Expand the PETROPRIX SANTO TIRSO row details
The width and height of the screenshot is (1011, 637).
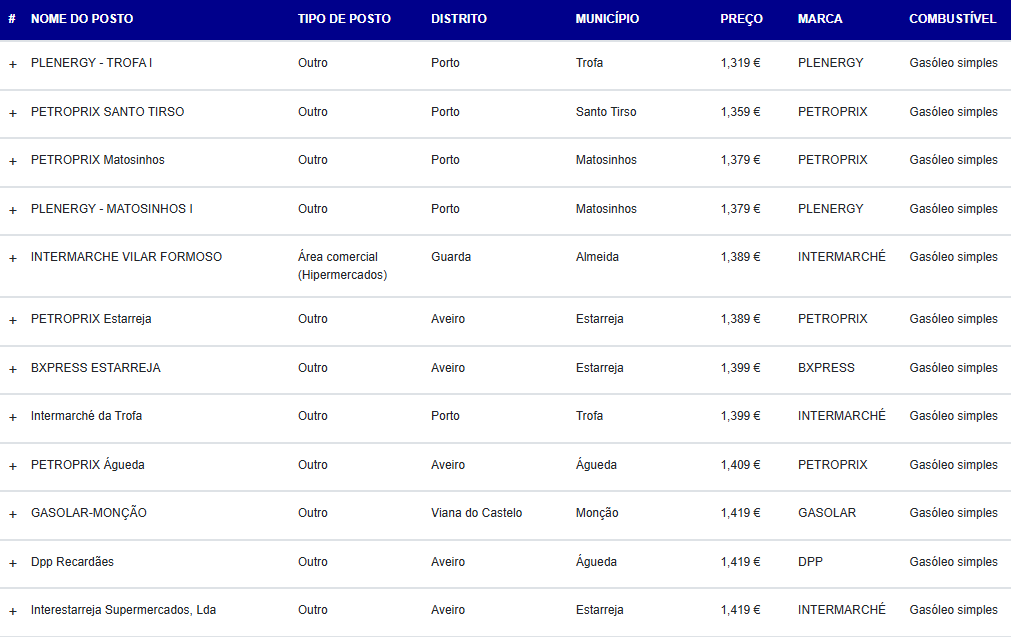coord(13,113)
